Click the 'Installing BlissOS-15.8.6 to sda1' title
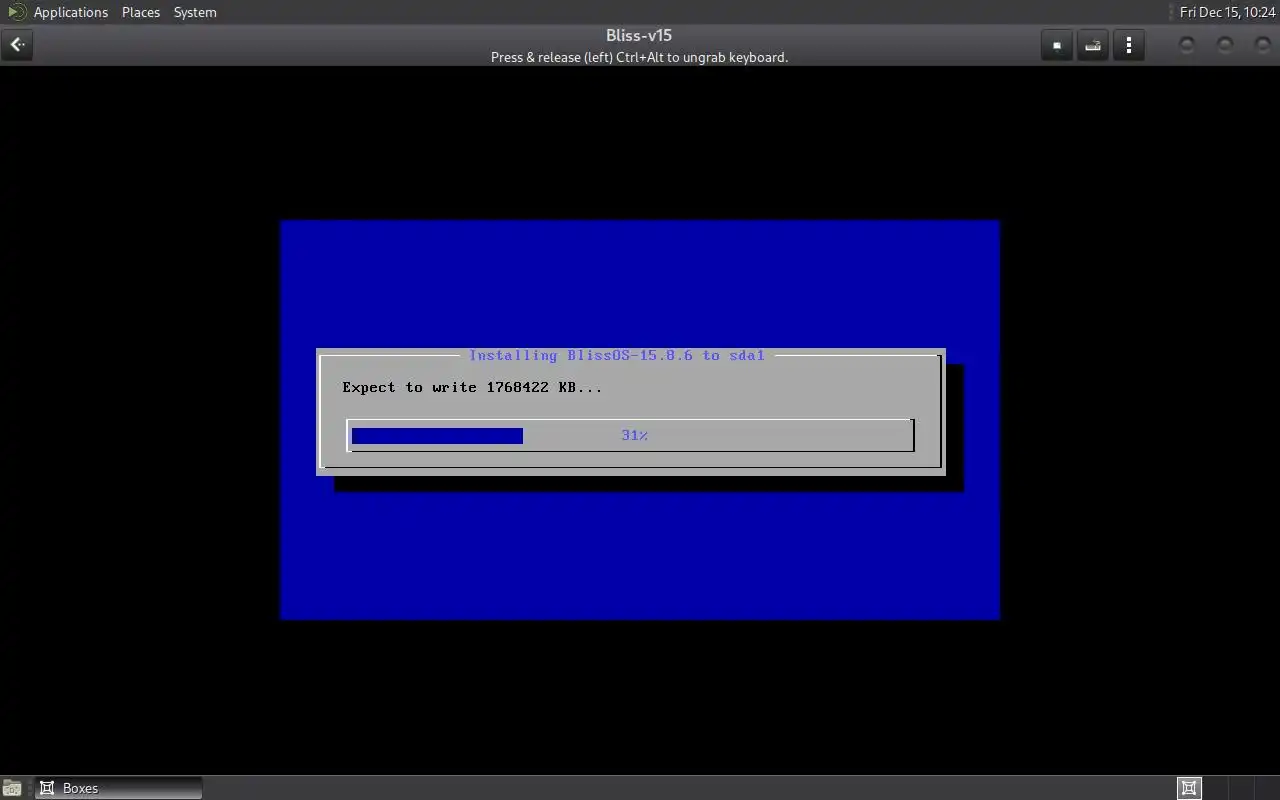This screenshot has width=1280, height=800. pyautogui.click(x=617, y=355)
